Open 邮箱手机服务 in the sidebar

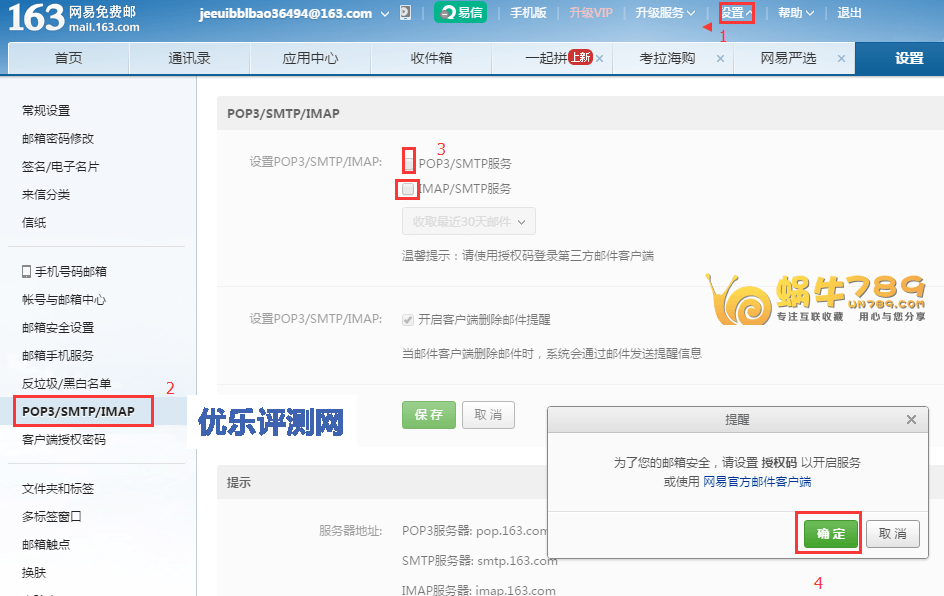tap(58, 356)
